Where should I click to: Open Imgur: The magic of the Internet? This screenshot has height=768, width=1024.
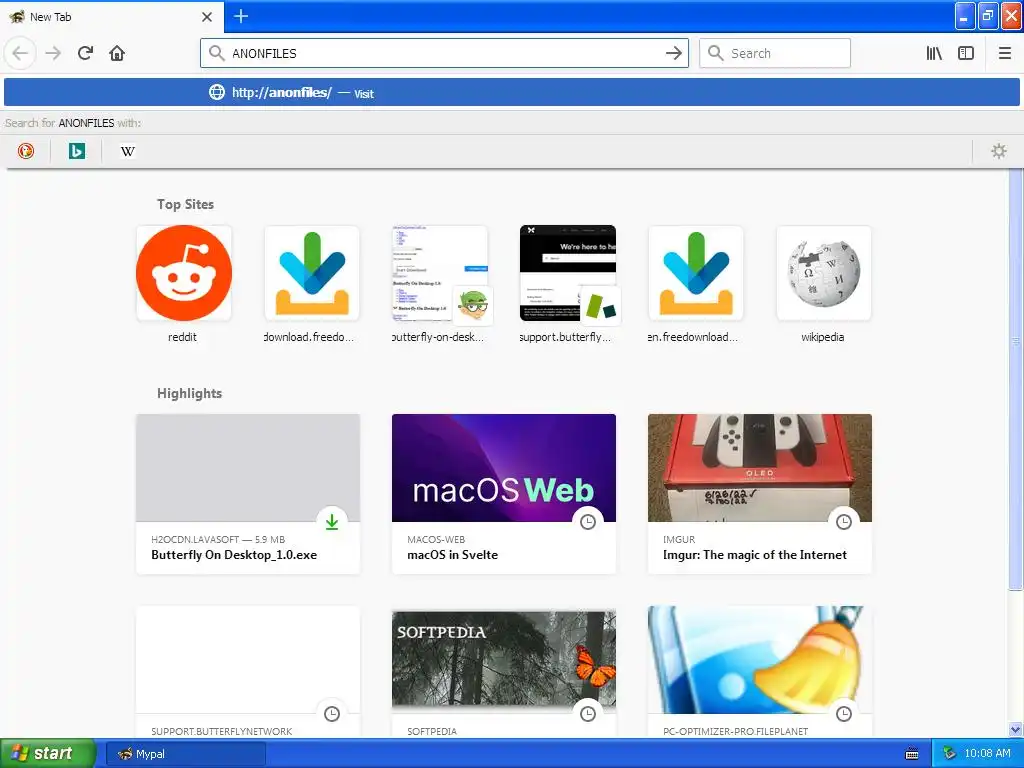(760, 494)
